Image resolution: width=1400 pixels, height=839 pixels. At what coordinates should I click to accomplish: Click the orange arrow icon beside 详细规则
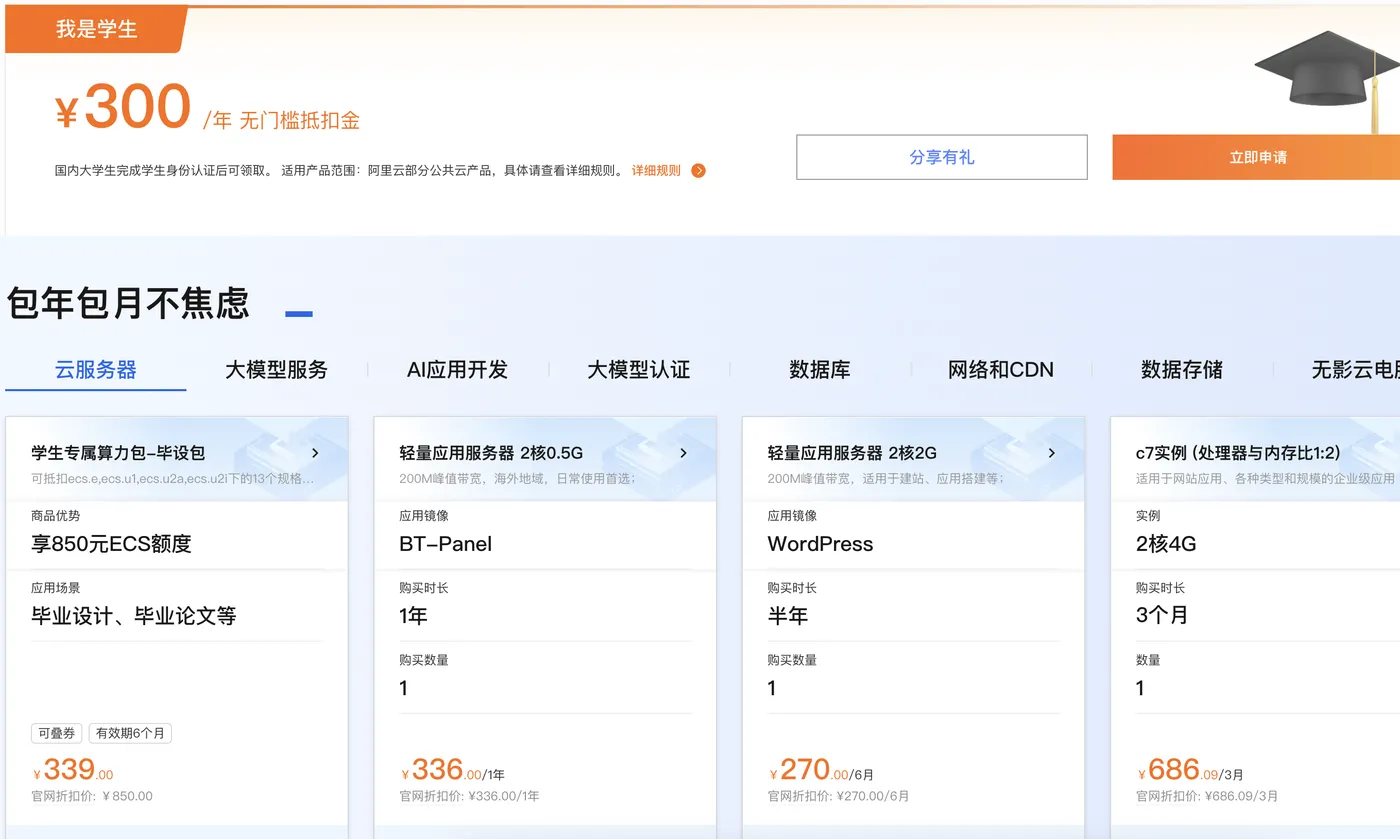[x=698, y=170]
